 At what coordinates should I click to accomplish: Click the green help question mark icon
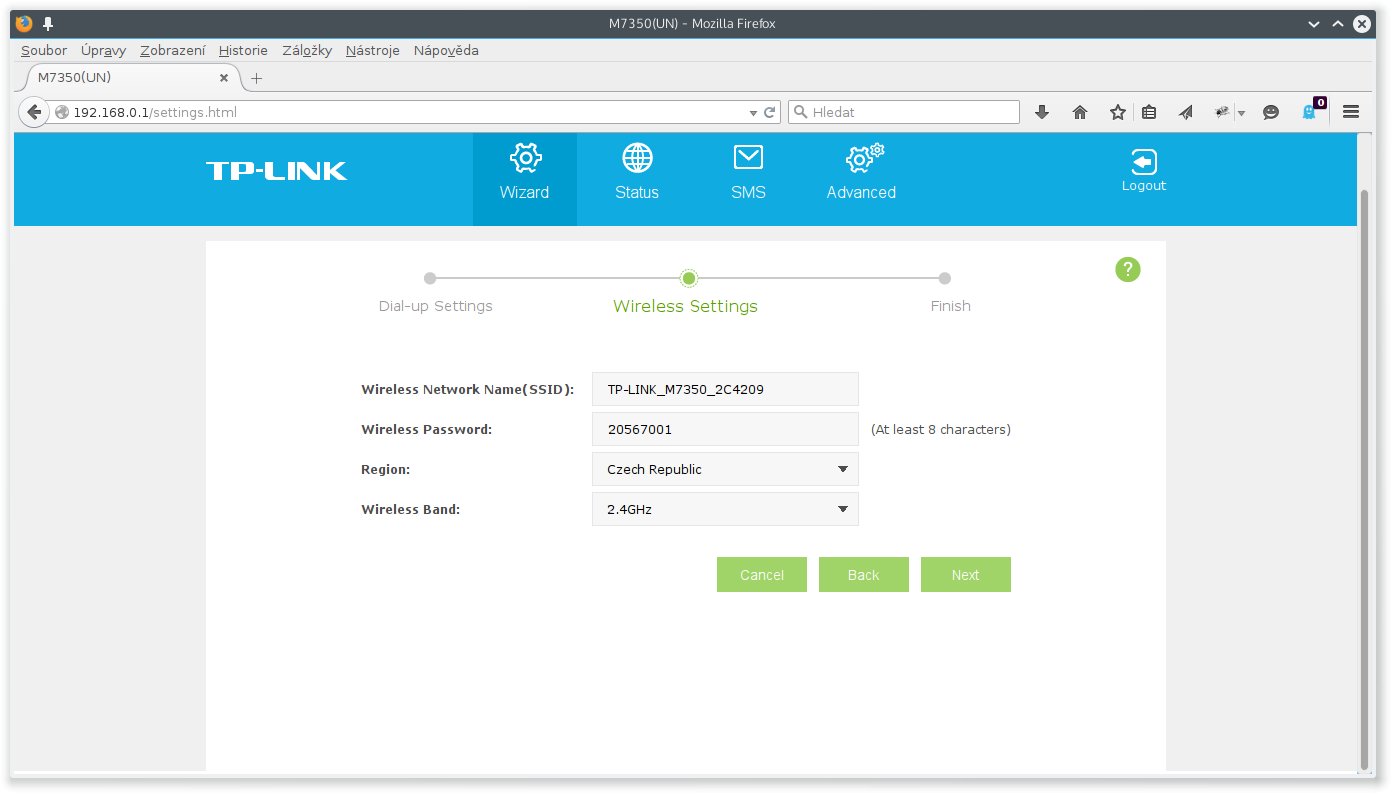click(1128, 269)
